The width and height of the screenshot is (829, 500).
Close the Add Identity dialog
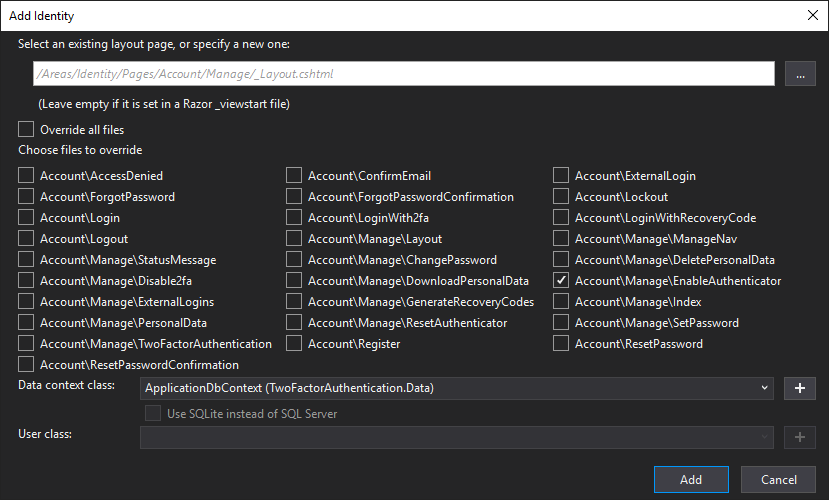811,15
